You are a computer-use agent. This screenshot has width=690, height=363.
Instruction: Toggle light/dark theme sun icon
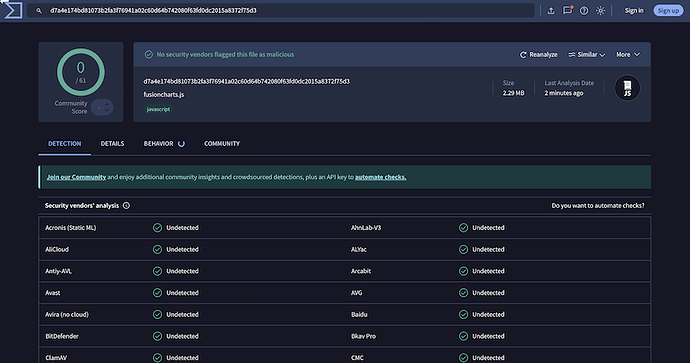[x=601, y=11]
